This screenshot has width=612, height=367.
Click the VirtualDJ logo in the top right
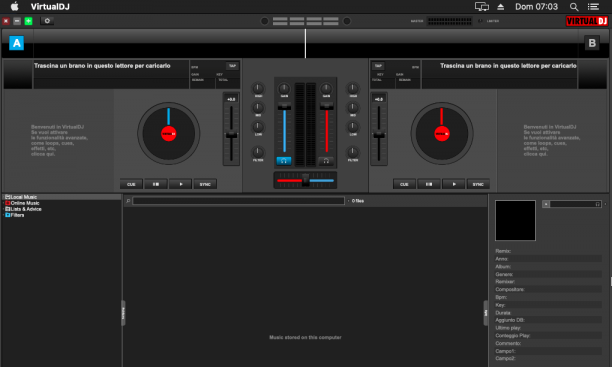point(587,21)
